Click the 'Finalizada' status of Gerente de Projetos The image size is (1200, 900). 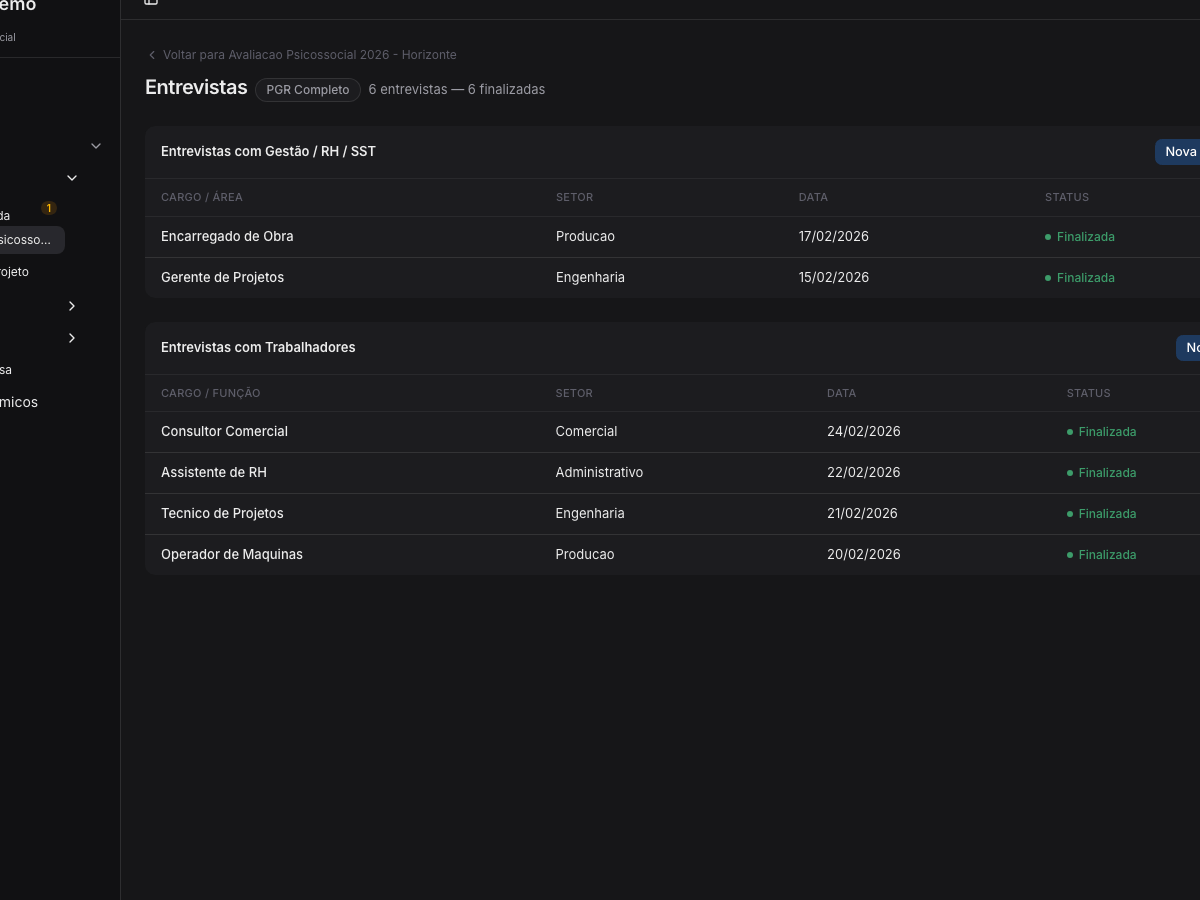[x=1080, y=278]
